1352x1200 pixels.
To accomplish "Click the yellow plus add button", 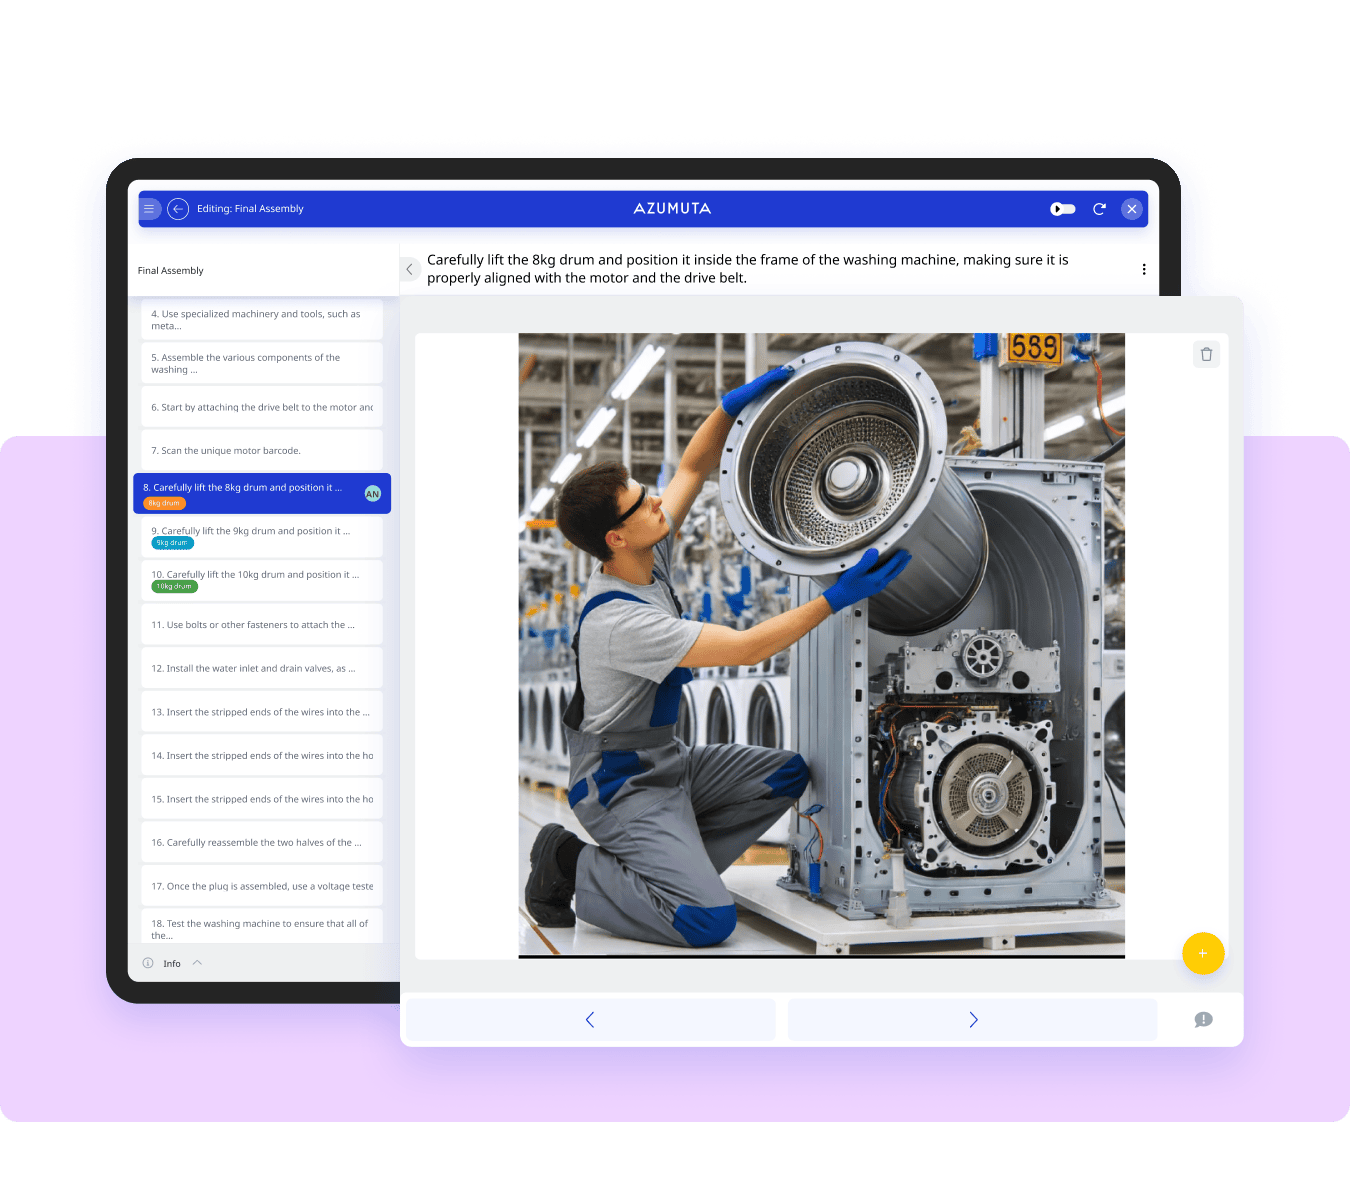I will [x=1202, y=953].
